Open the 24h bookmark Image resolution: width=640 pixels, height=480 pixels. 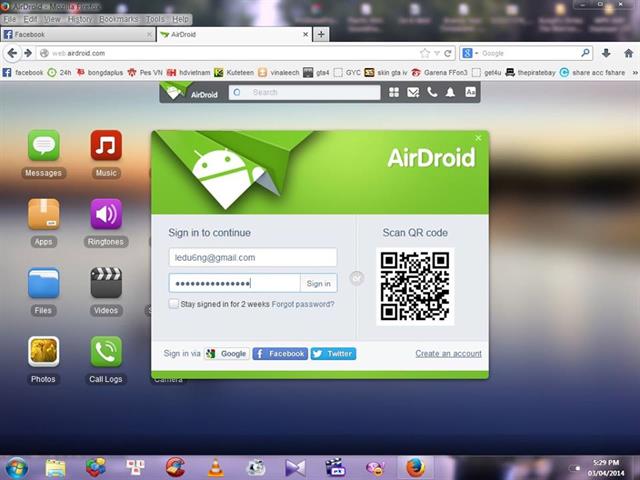pos(60,73)
